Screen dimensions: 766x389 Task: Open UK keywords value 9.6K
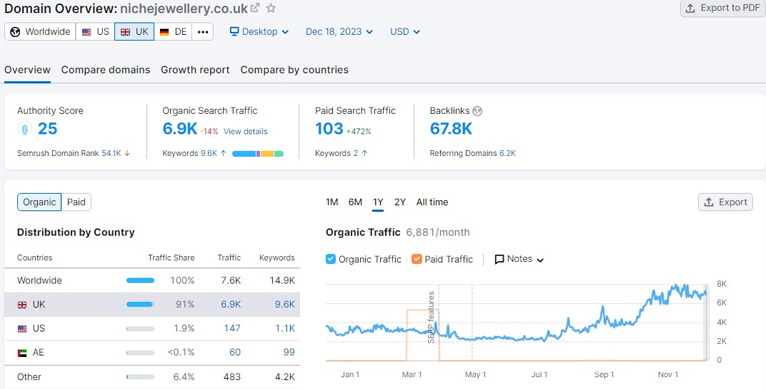[x=284, y=304]
